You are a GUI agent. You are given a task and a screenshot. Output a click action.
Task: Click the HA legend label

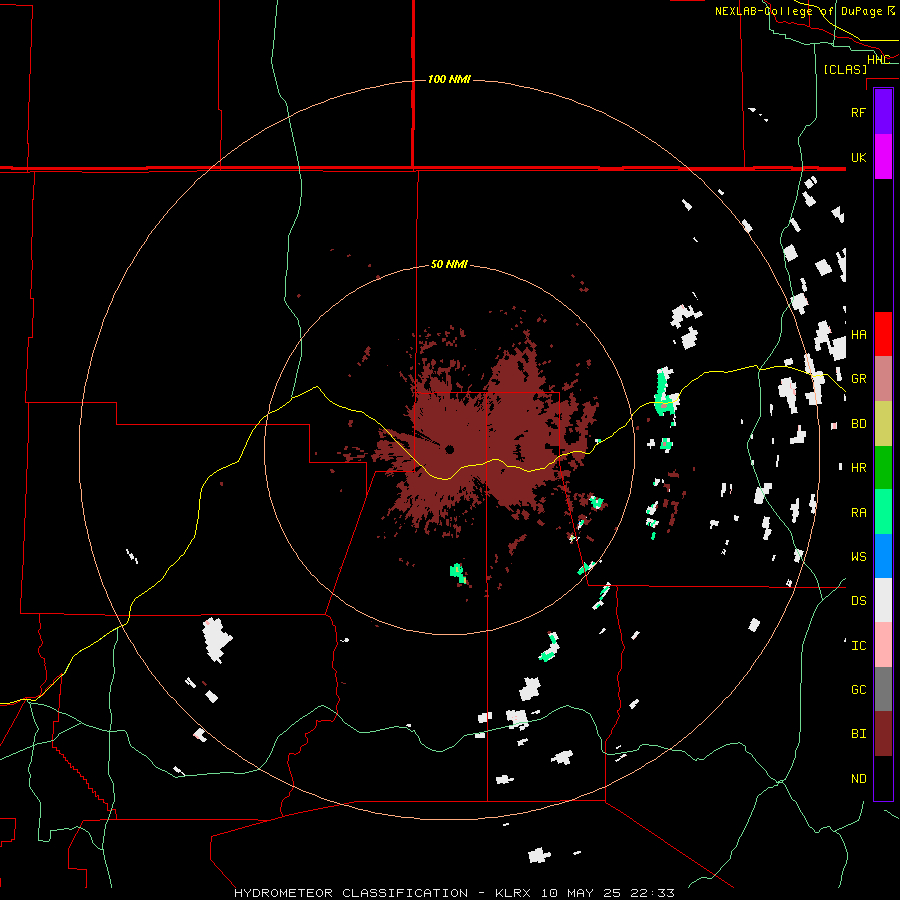pyautogui.click(x=858, y=334)
